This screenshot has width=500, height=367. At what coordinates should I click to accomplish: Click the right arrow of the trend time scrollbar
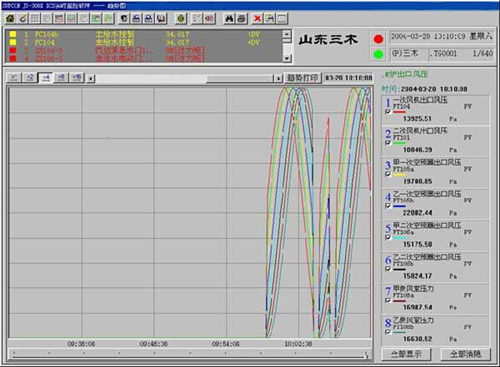(x=278, y=78)
